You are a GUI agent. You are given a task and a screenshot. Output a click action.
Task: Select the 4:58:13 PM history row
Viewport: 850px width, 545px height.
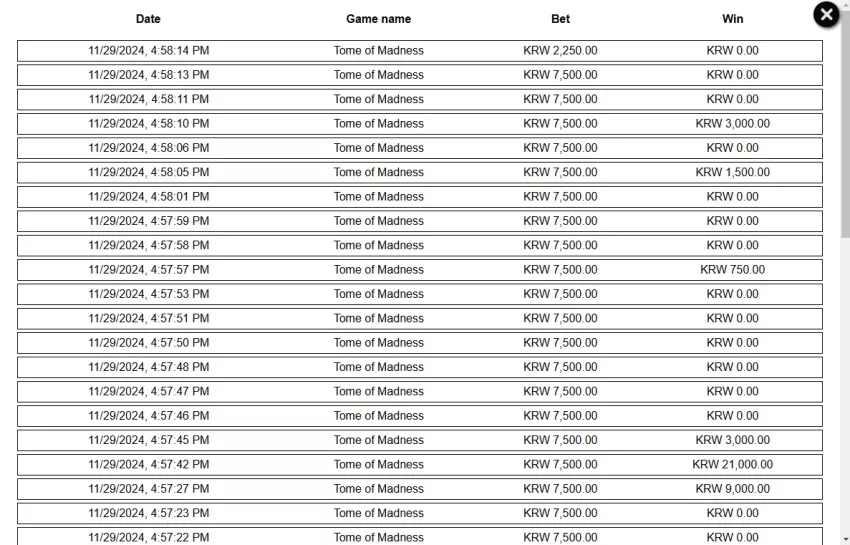pyautogui.click(x=420, y=75)
